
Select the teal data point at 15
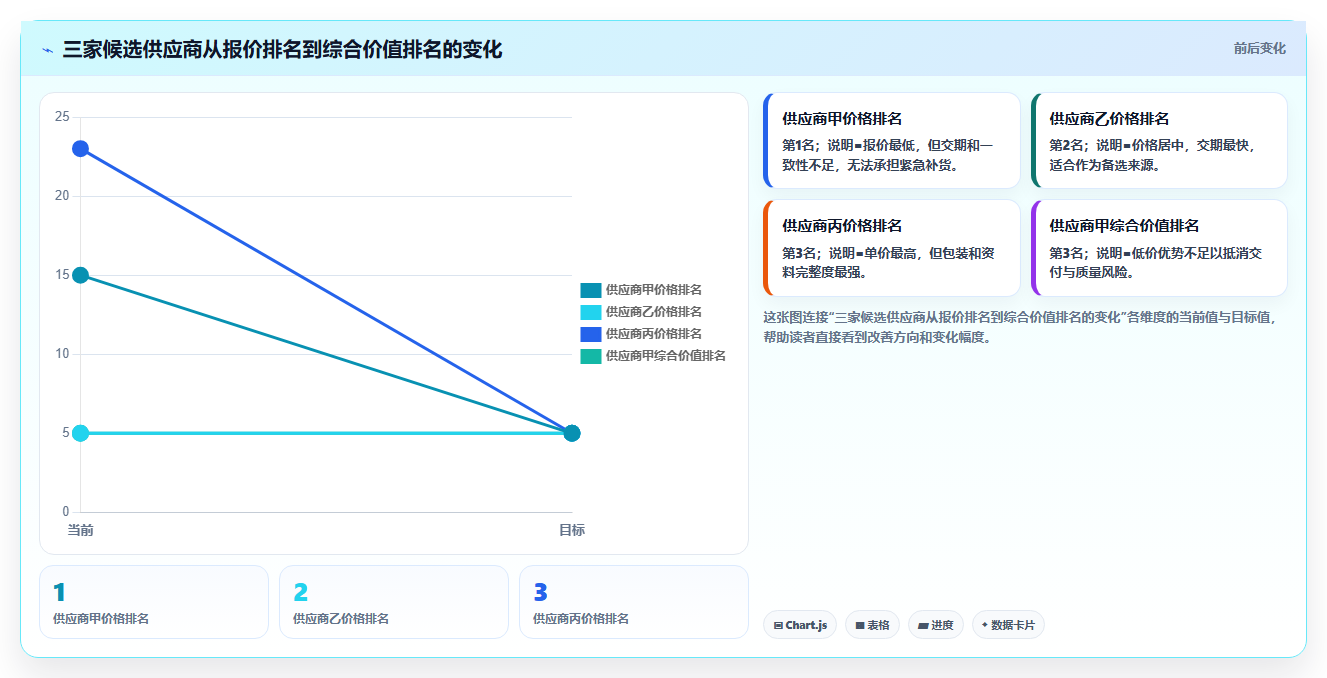pos(80,275)
